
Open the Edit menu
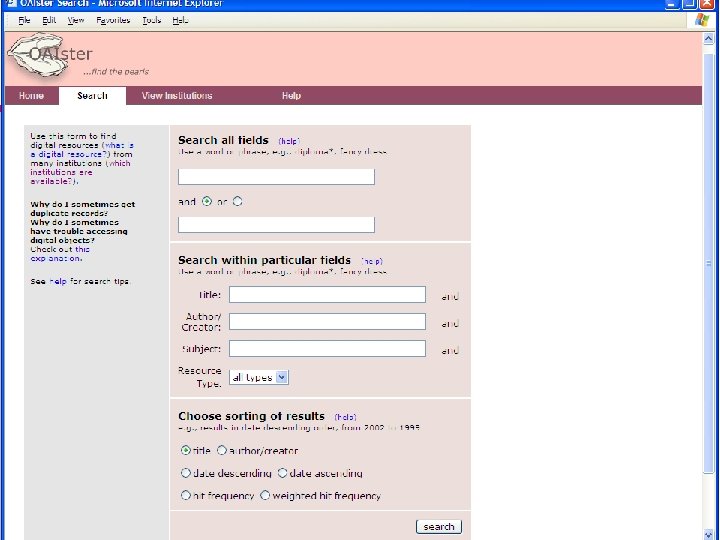point(49,20)
